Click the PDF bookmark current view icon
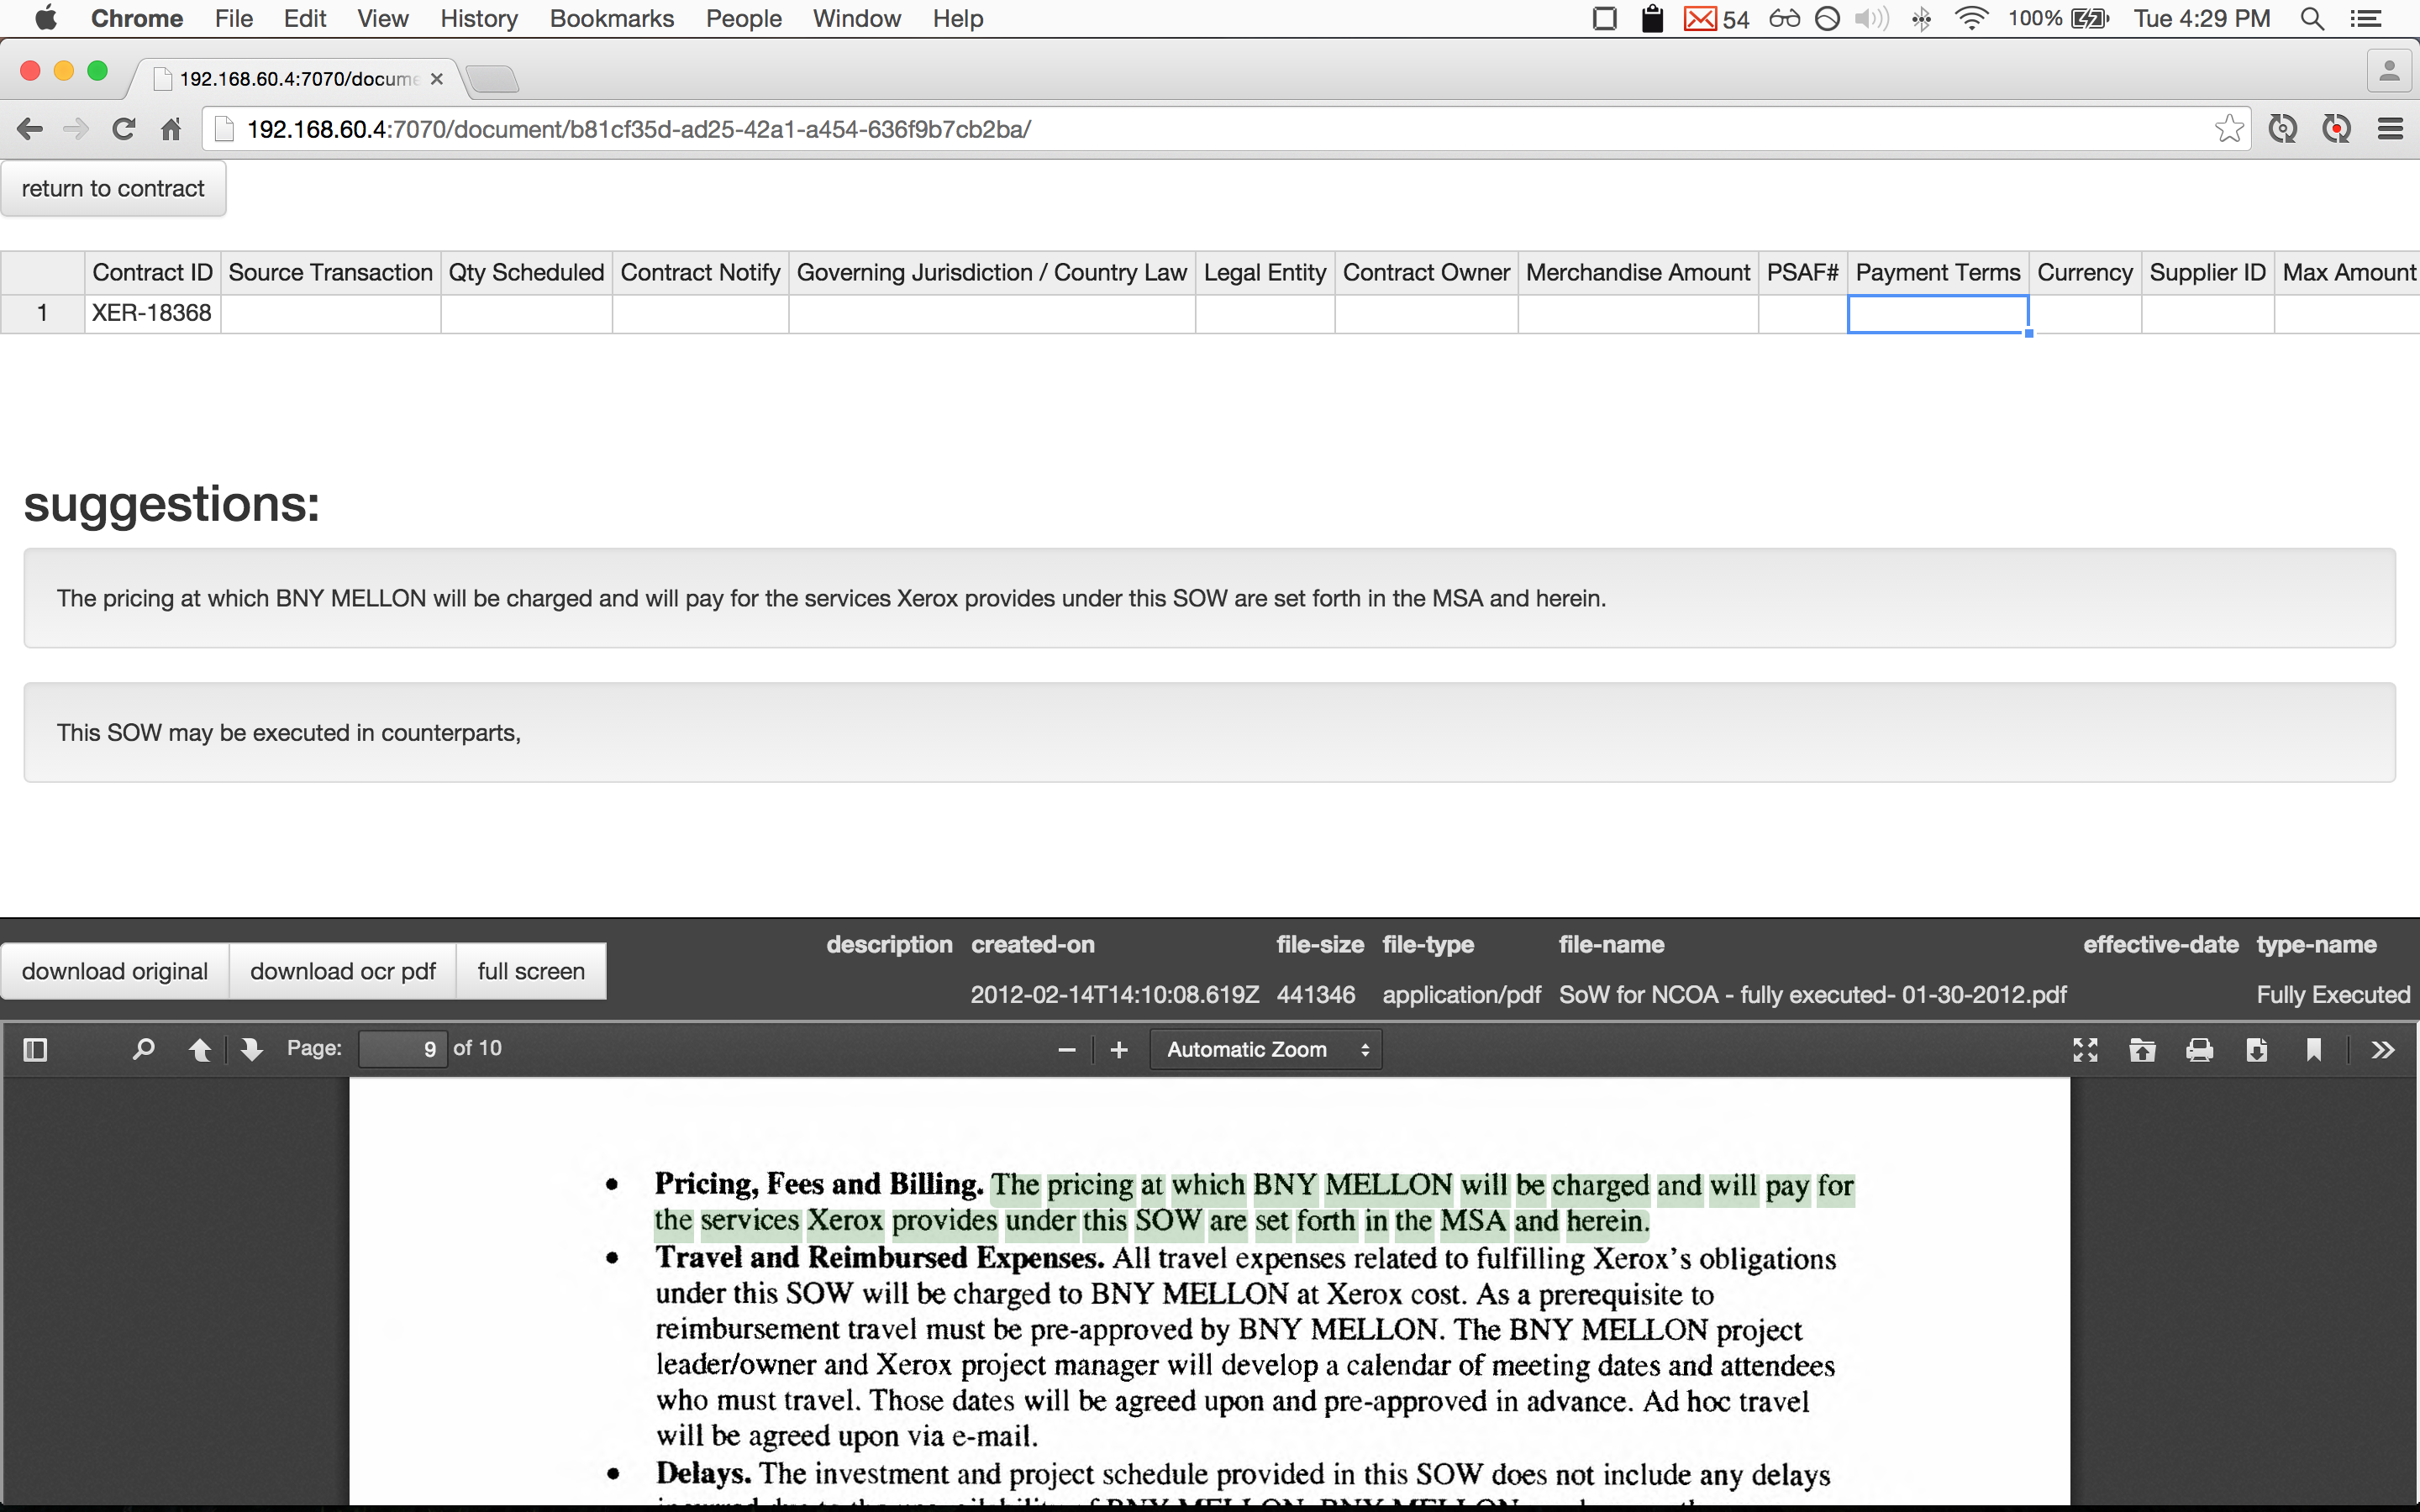Screen dimensions: 2420x1512 coord(2313,1049)
